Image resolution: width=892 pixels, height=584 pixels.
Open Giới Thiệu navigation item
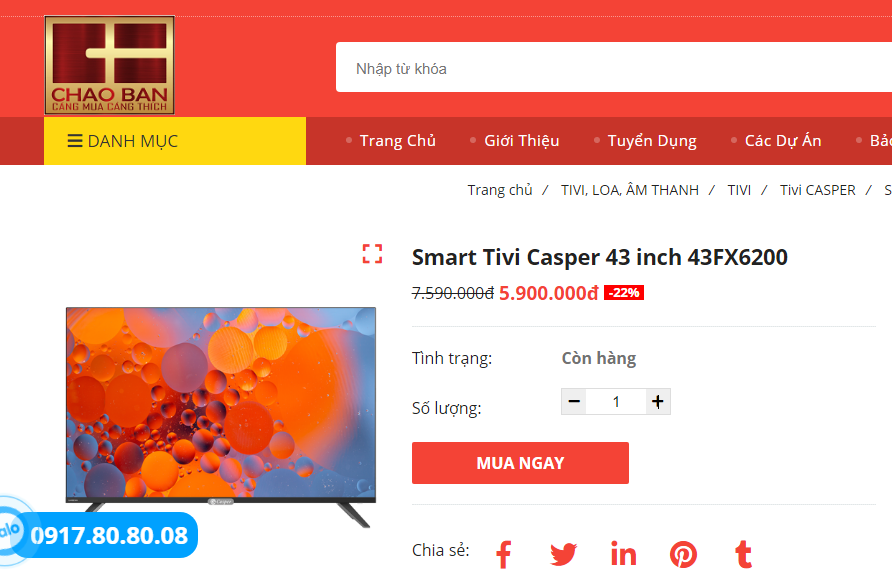pyautogui.click(x=522, y=140)
